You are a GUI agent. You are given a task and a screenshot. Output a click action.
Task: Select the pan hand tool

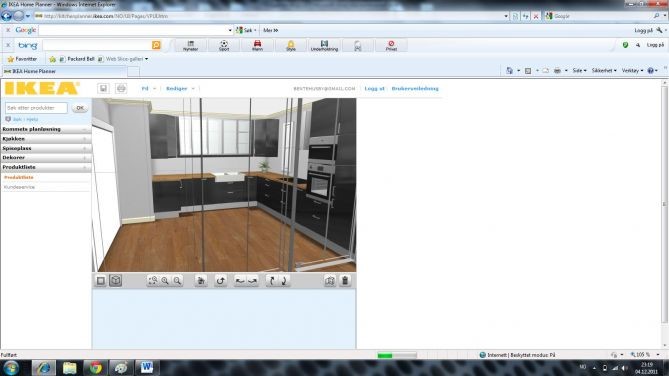click(x=201, y=281)
